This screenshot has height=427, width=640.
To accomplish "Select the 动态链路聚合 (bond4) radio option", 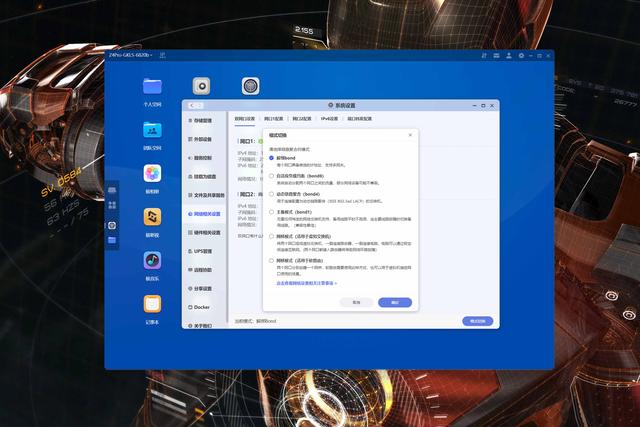I will (x=271, y=194).
